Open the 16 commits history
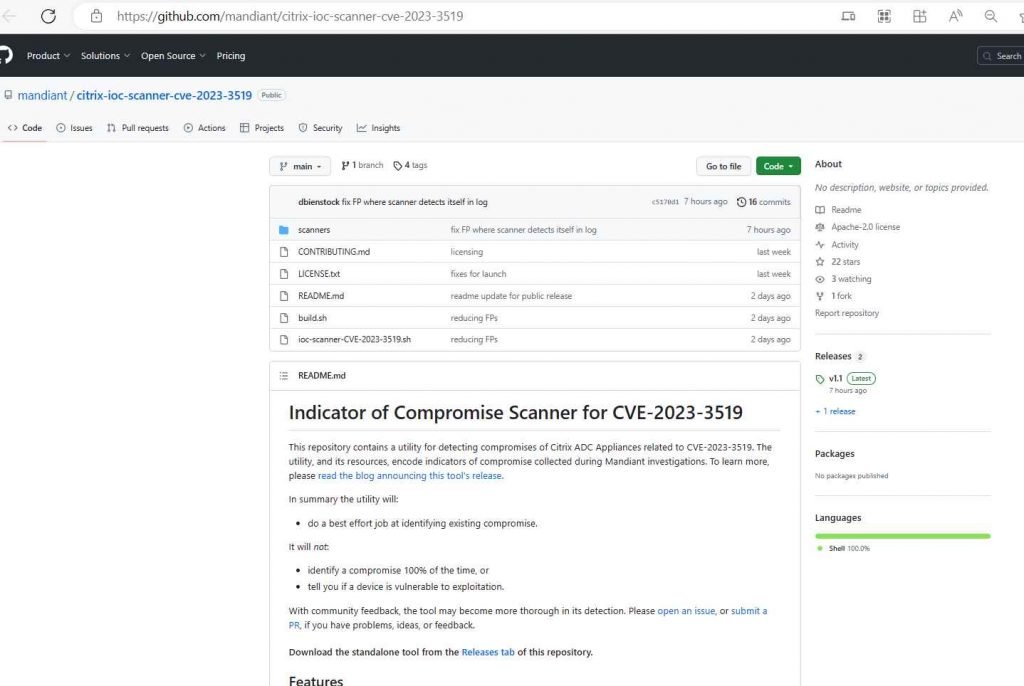The height and width of the screenshot is (686, 1024). coord(763,202)
